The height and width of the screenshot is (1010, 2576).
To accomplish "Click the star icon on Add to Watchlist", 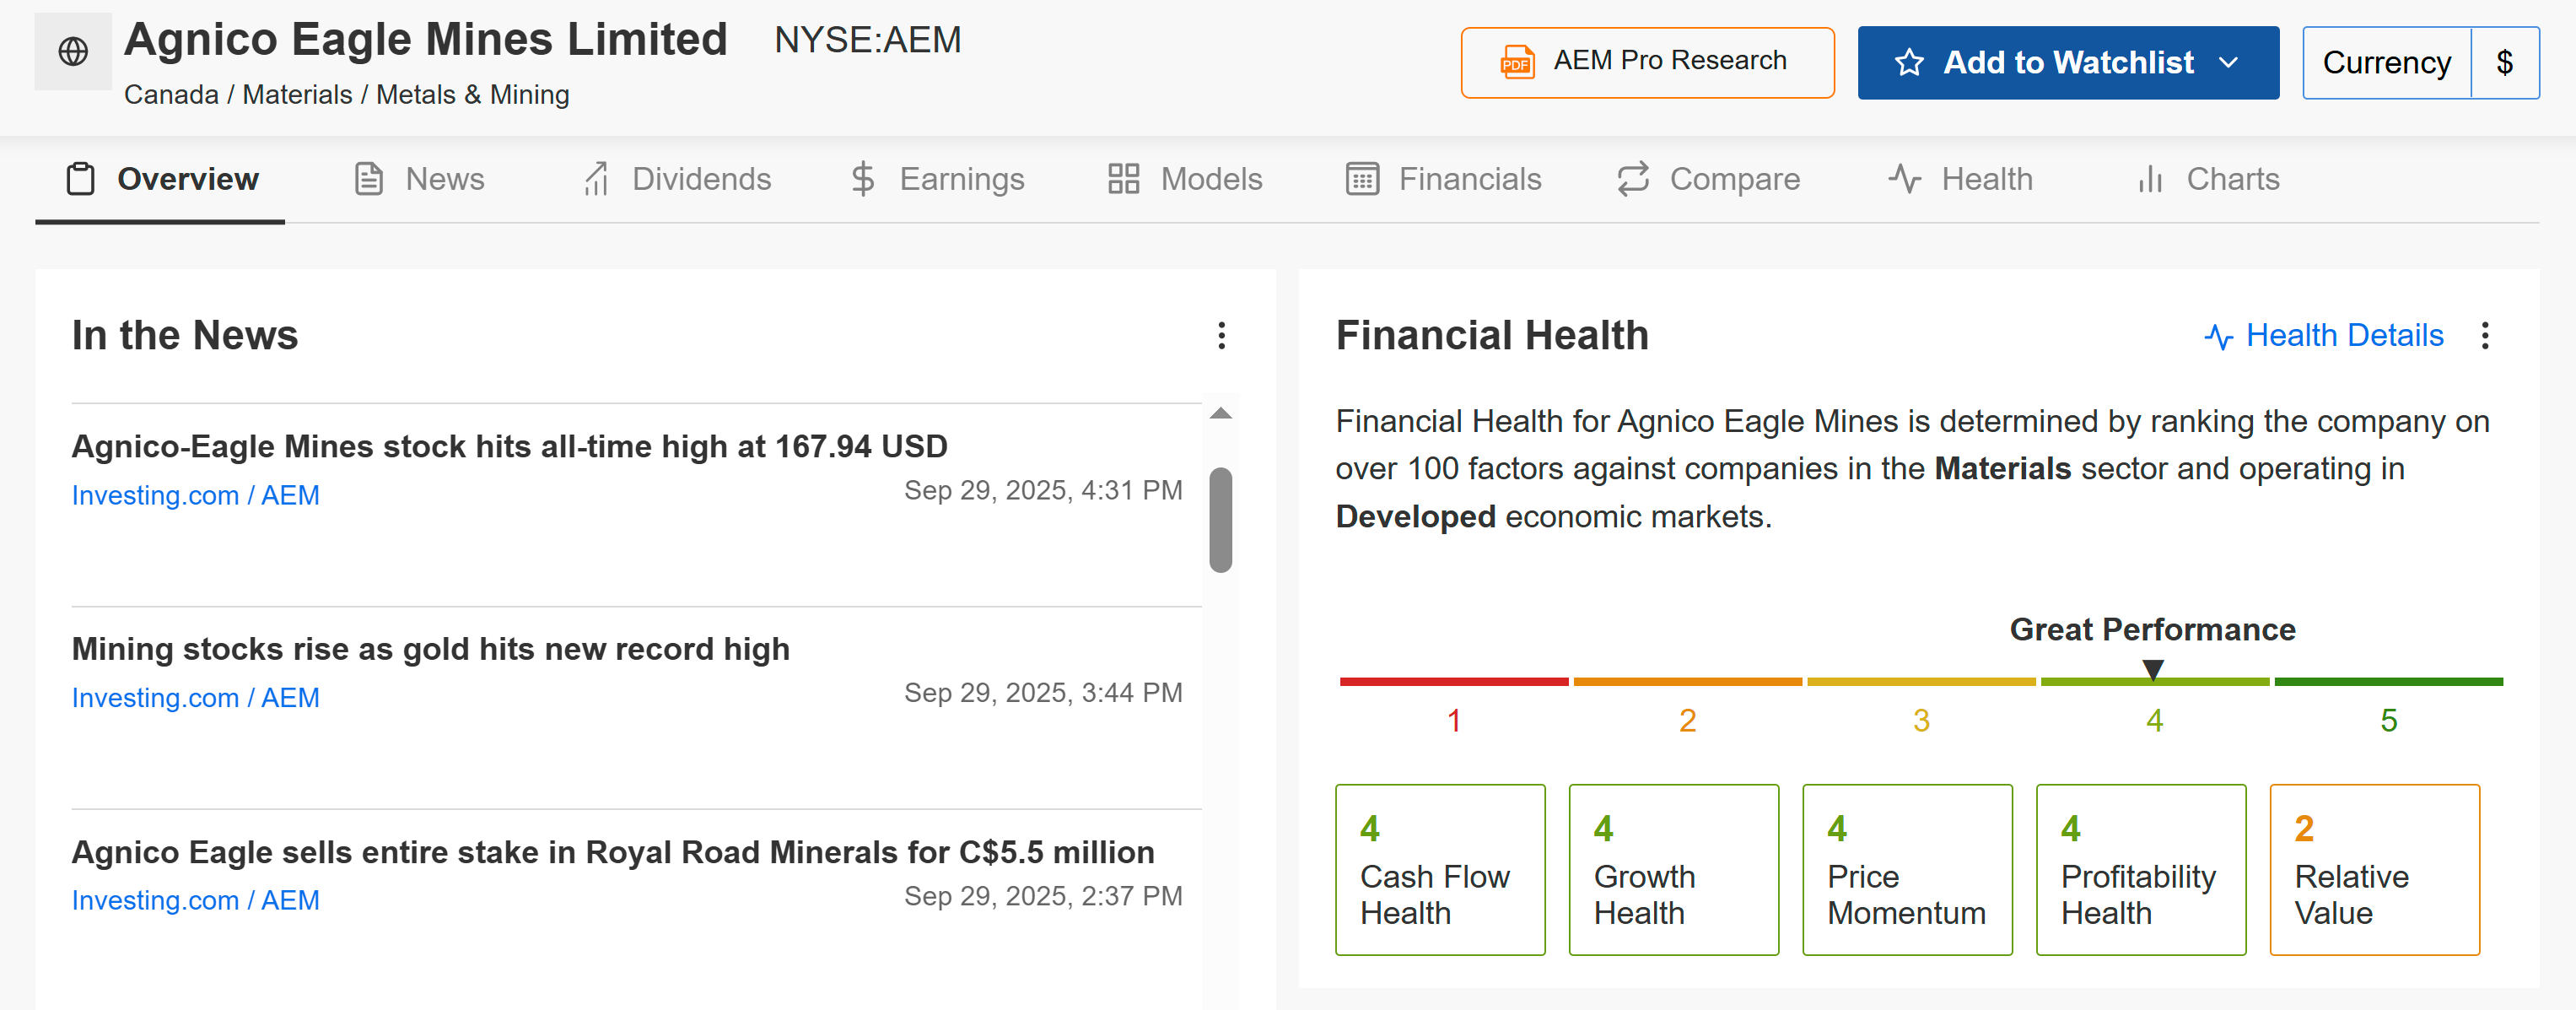I will pos(1908,63).
